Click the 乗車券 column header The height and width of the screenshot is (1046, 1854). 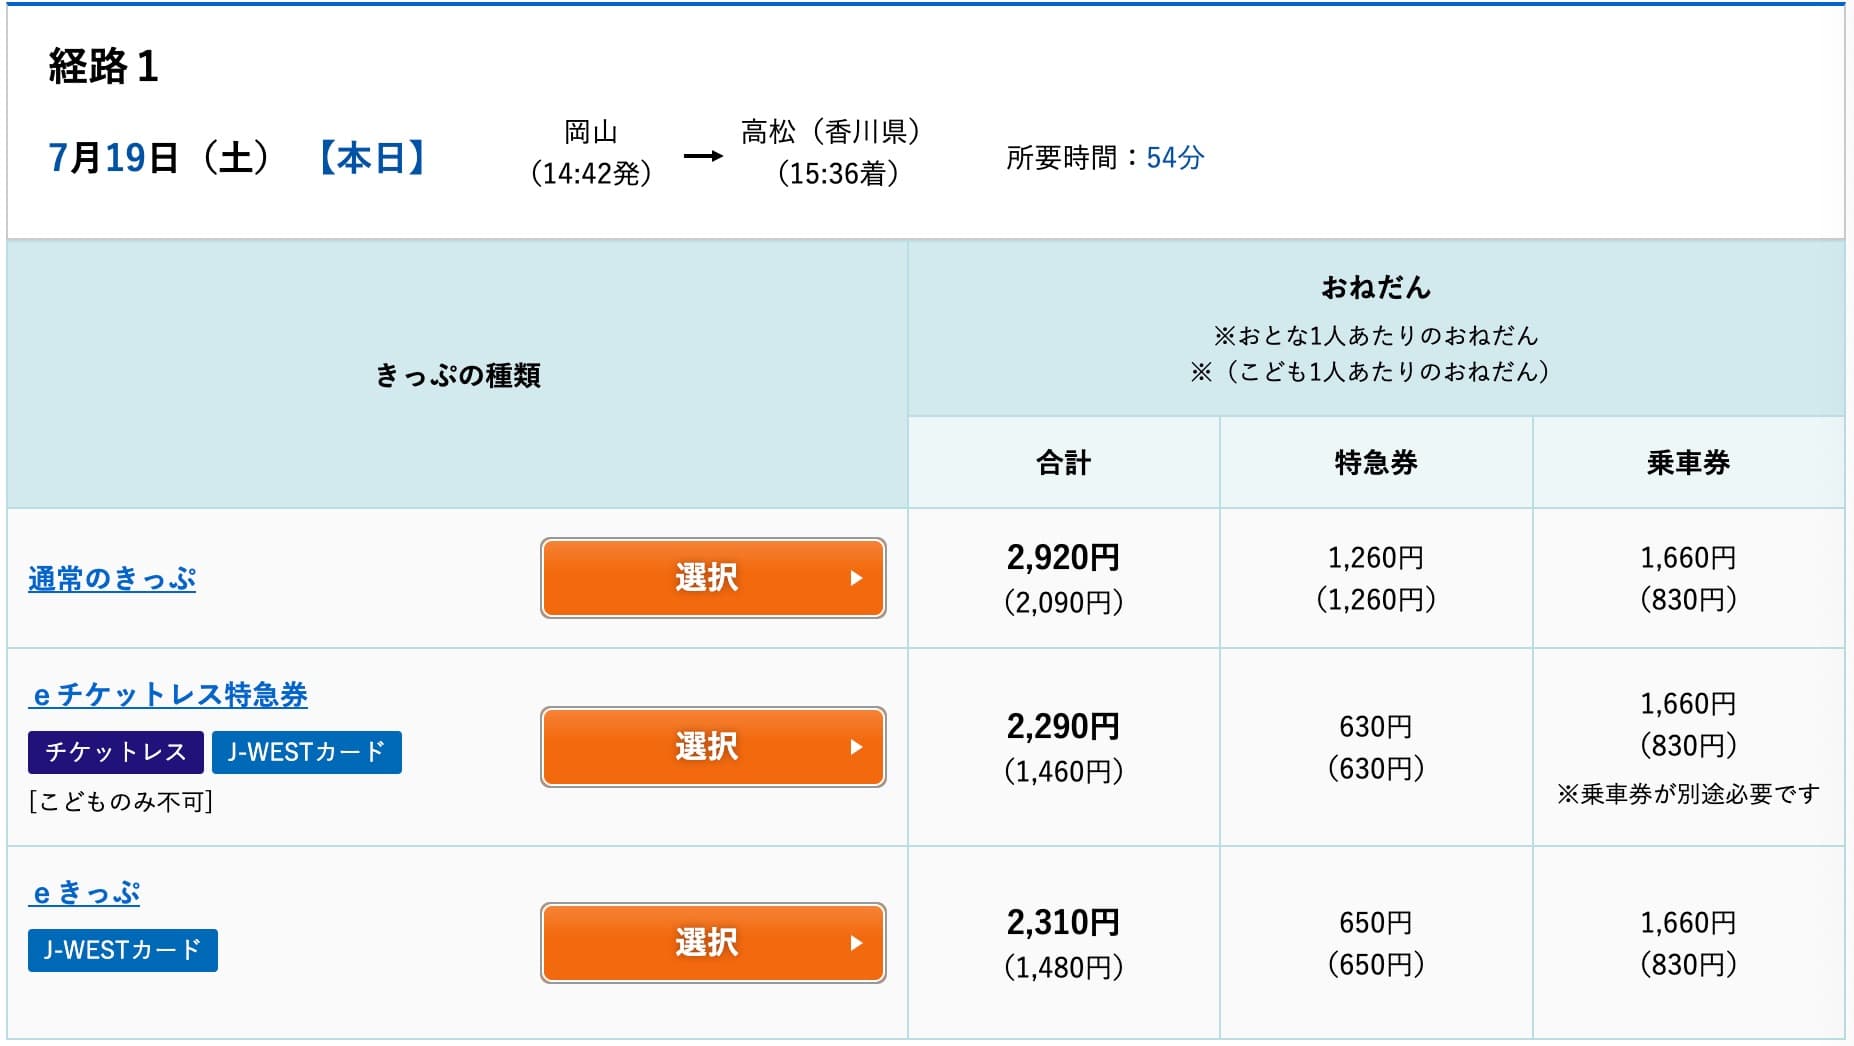1688,463
